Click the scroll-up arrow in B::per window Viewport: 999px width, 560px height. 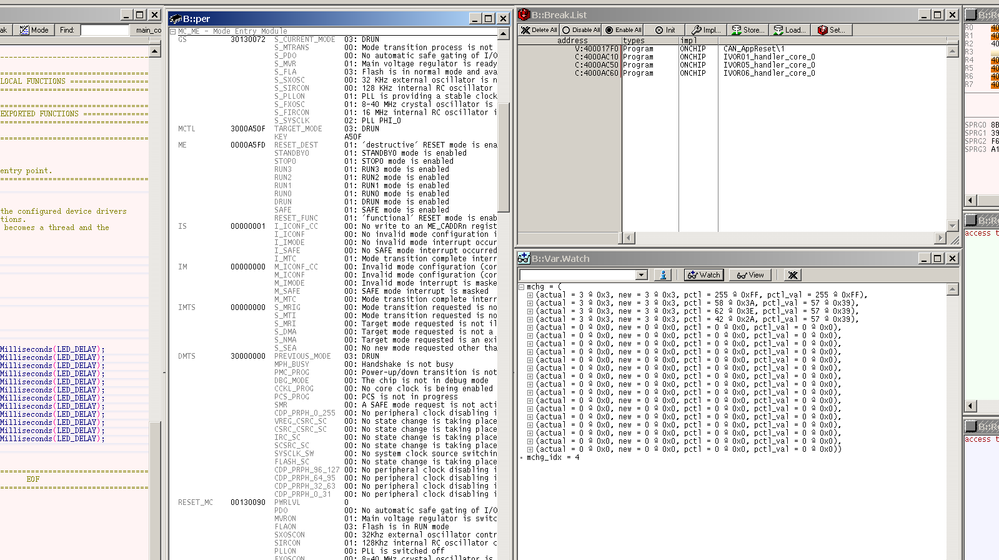click(503, 34)
